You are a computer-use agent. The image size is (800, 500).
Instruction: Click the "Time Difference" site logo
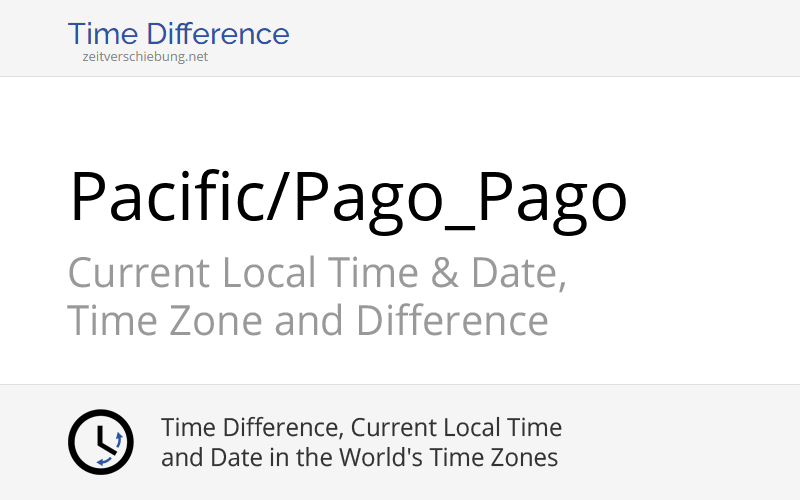(178, 34)
